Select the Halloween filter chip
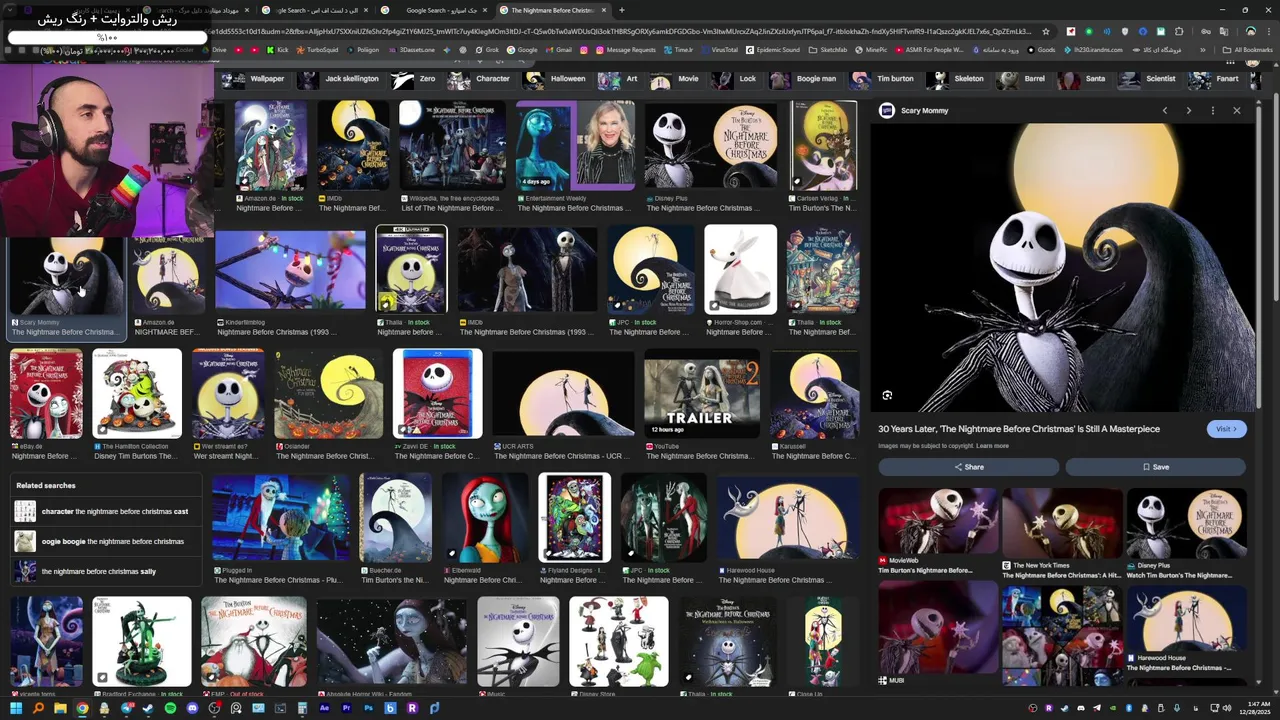This screenshot has height=720, width=1280. point(557,79)
